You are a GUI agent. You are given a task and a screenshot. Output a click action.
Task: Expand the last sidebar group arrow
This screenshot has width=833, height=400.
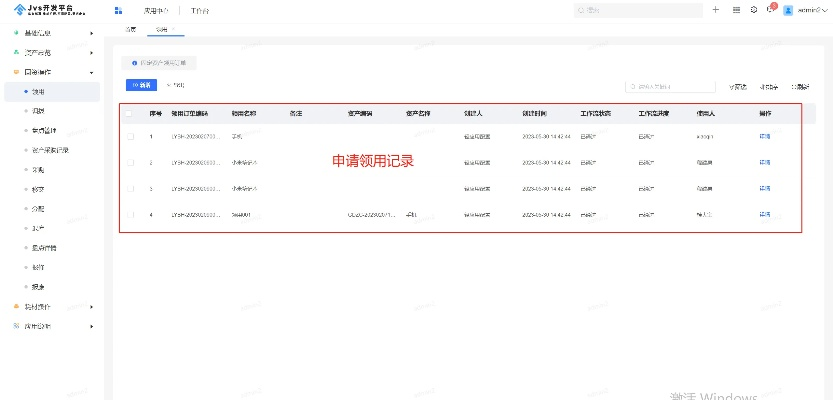pyautogui.click(x=91, y=326)
